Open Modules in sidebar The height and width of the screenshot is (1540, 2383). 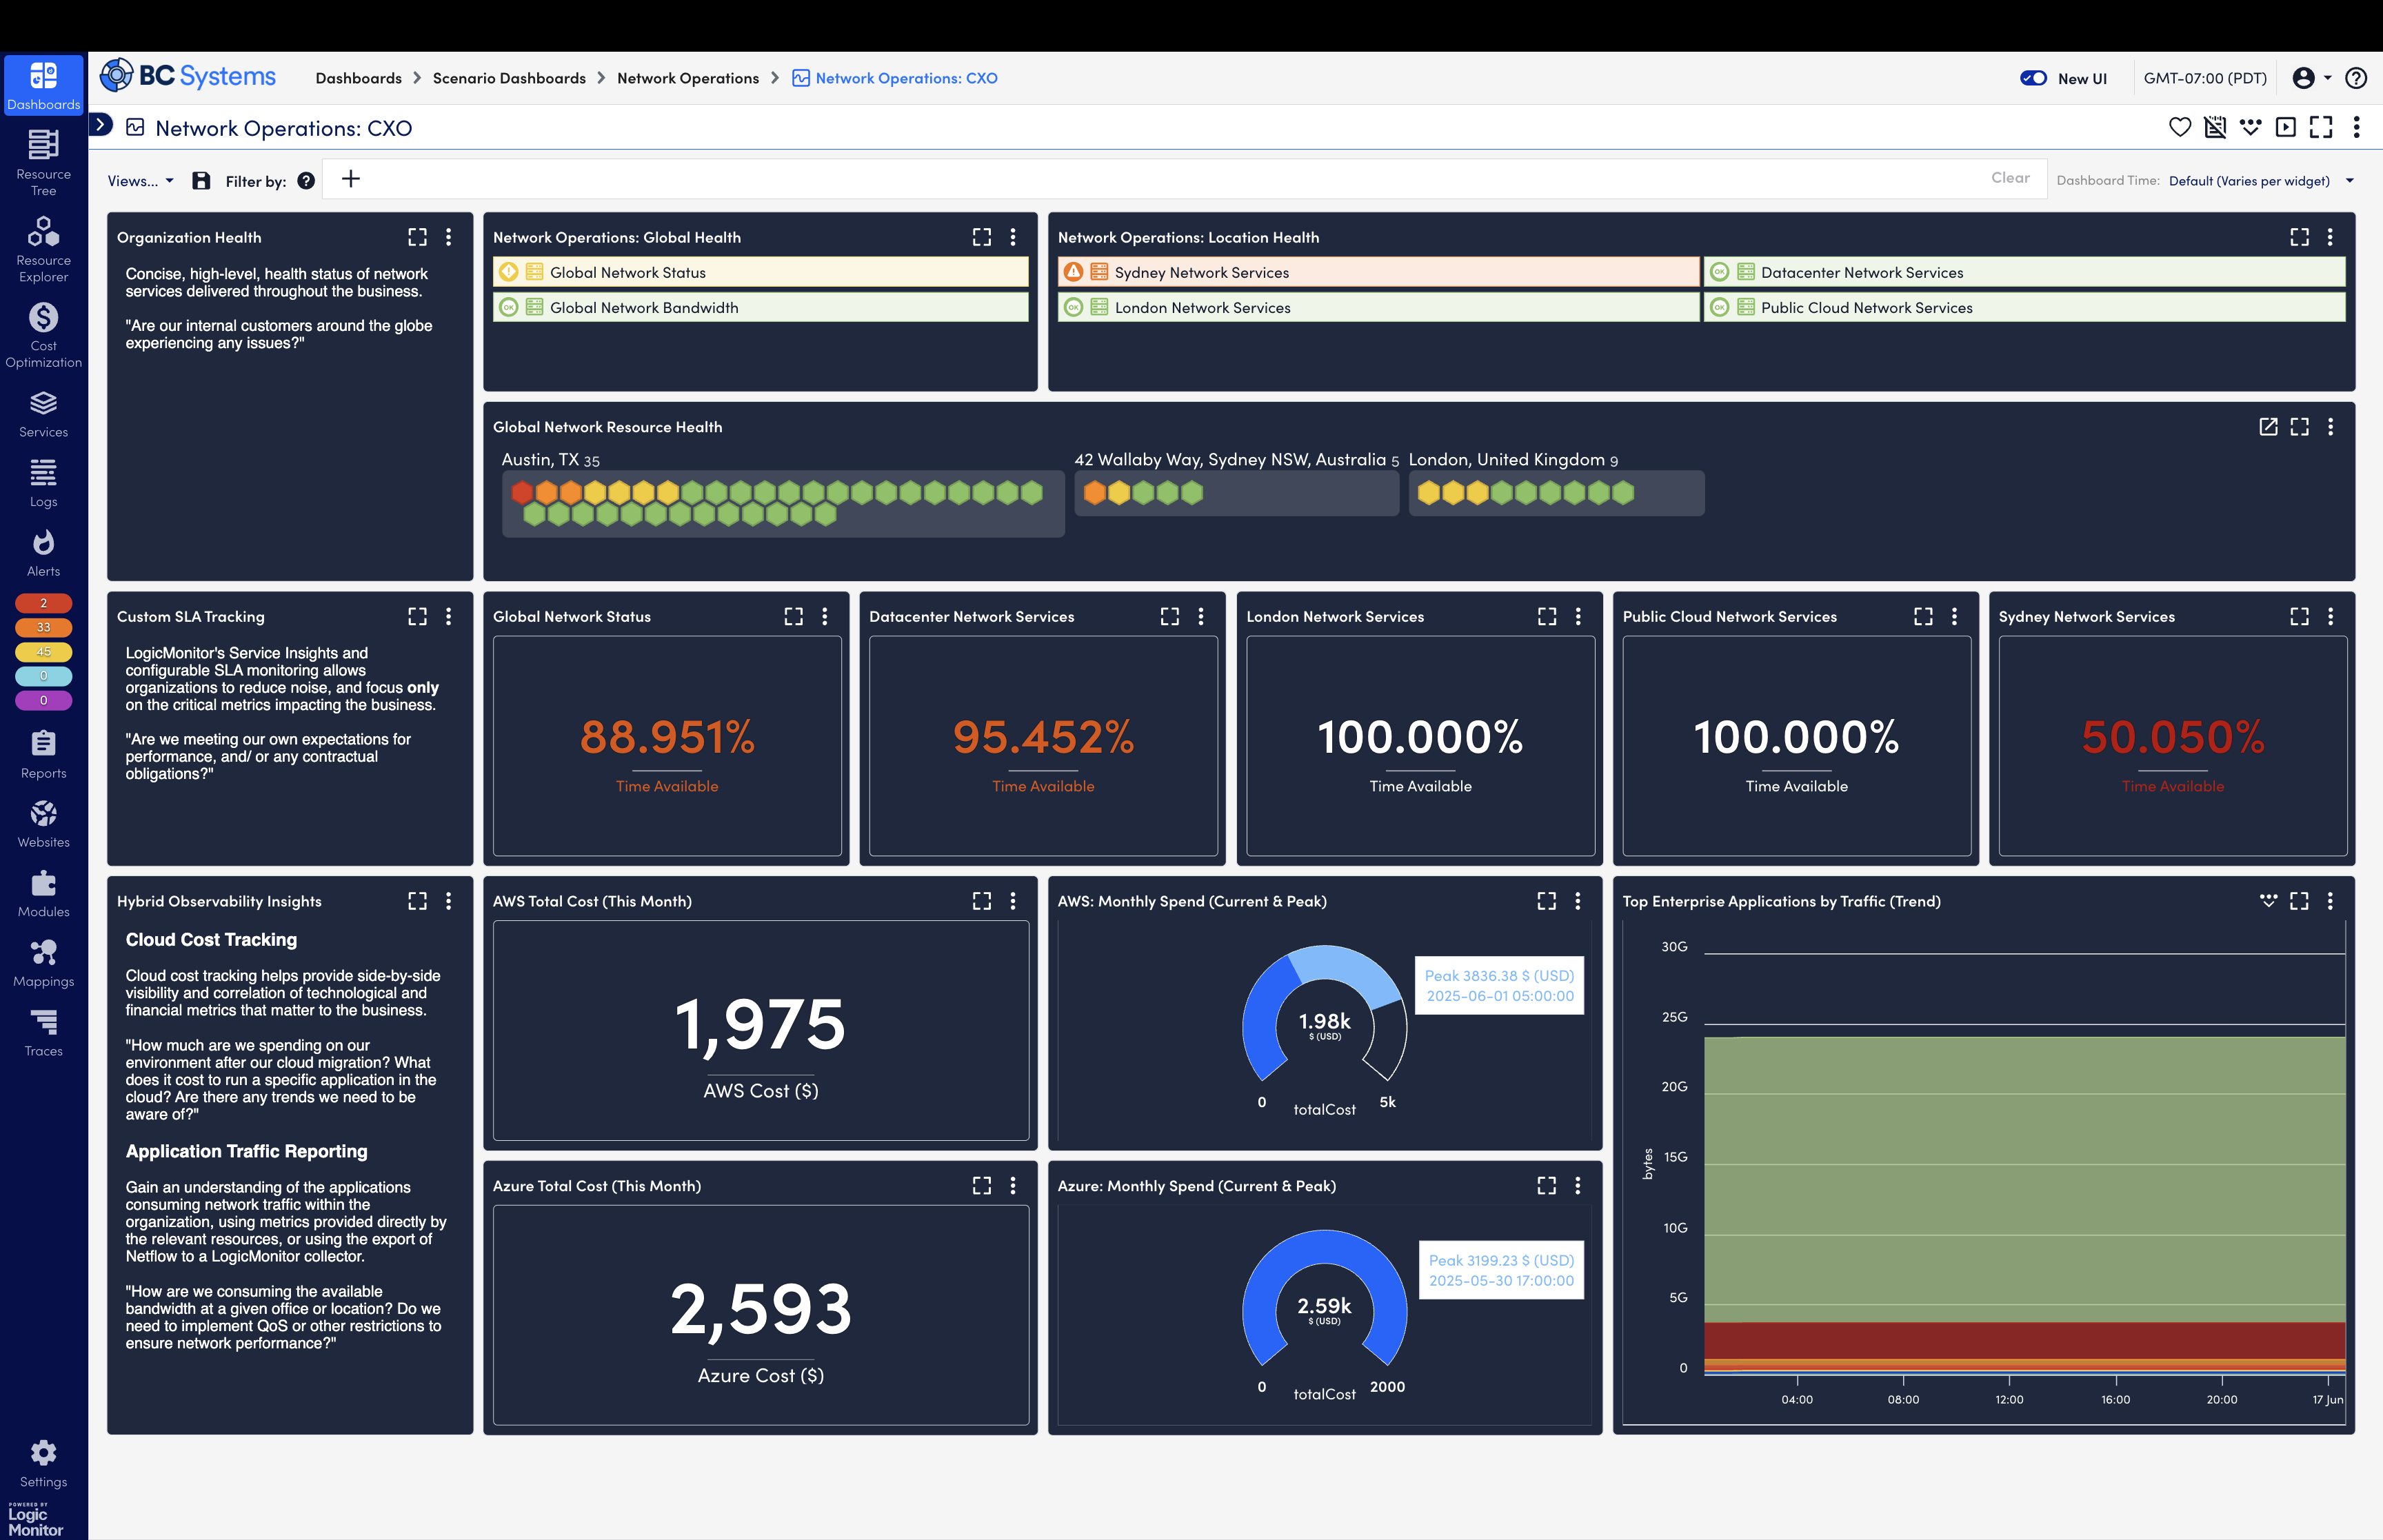pos(43,894)
